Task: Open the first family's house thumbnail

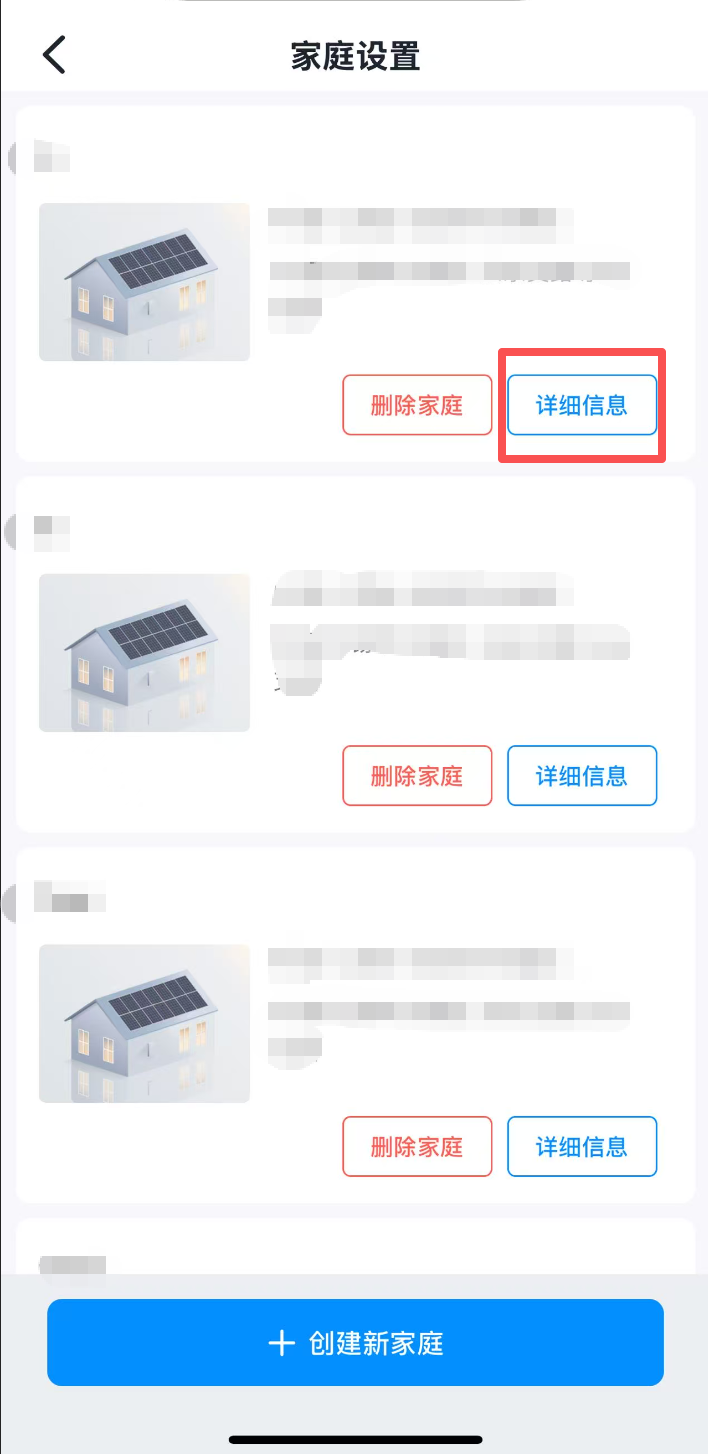Action: click(x=144, y=282)
